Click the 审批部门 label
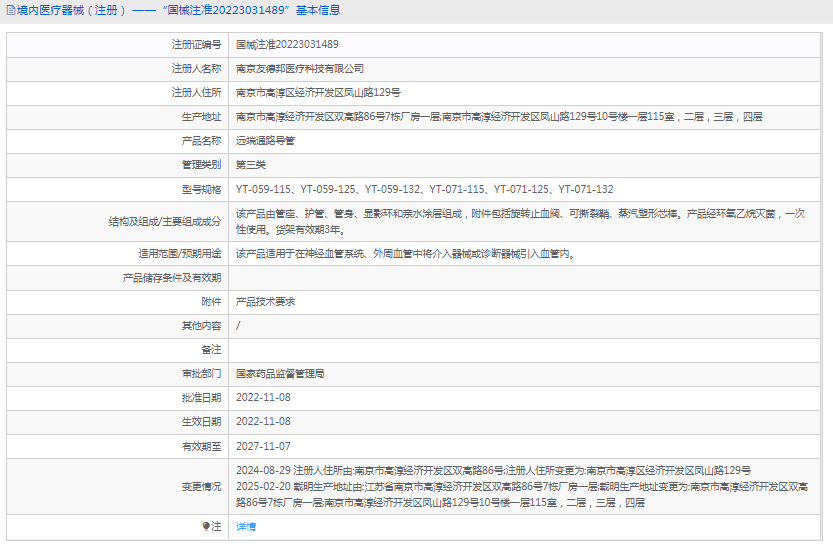The image size is (833, 546). tap(201, 374)
